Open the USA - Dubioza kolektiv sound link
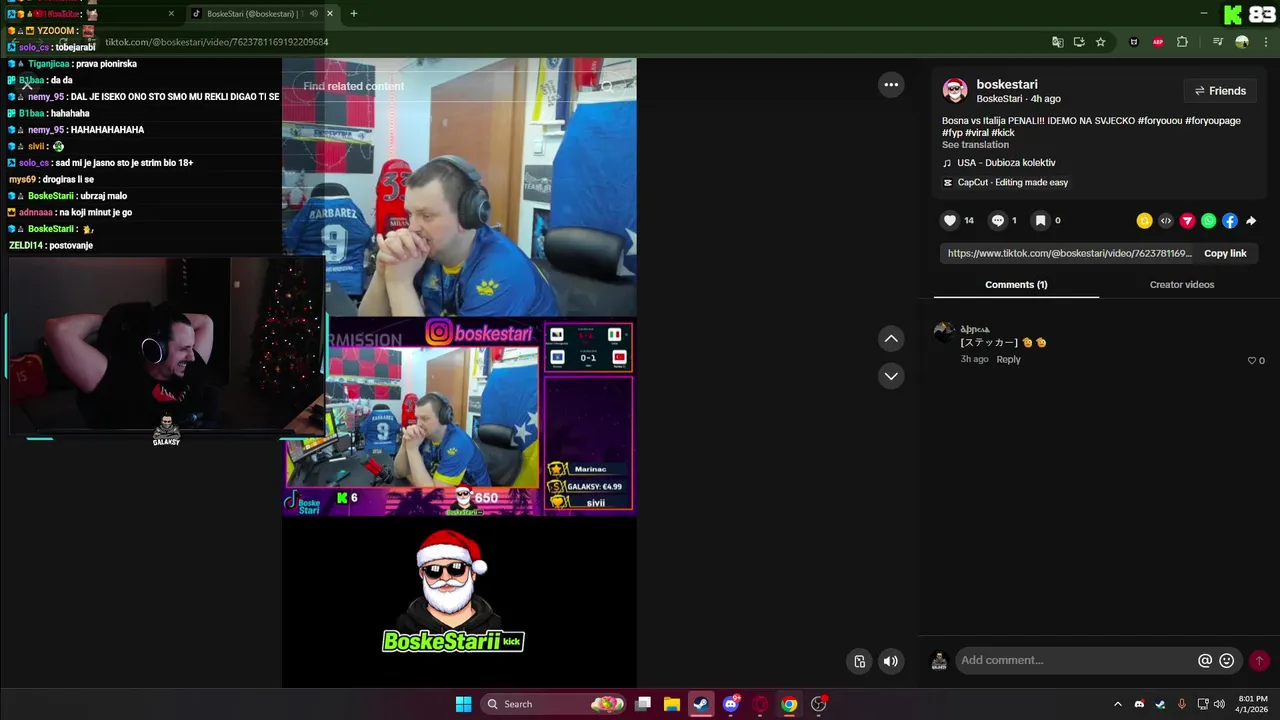This screenshot has width=1280, height=720. click(1006, 163)
